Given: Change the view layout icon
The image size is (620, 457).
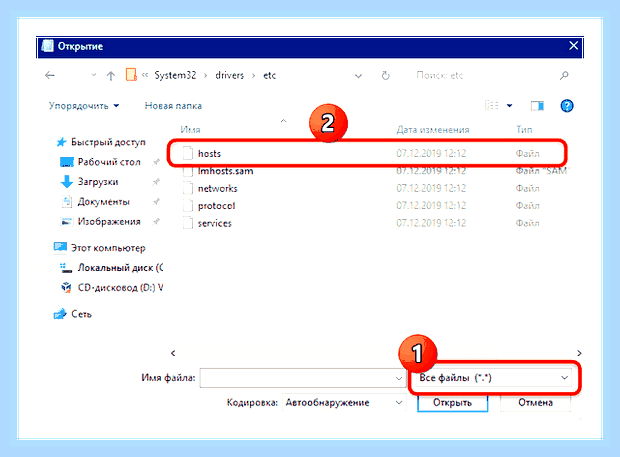Looking at the screenshot, I should (491, 106).
